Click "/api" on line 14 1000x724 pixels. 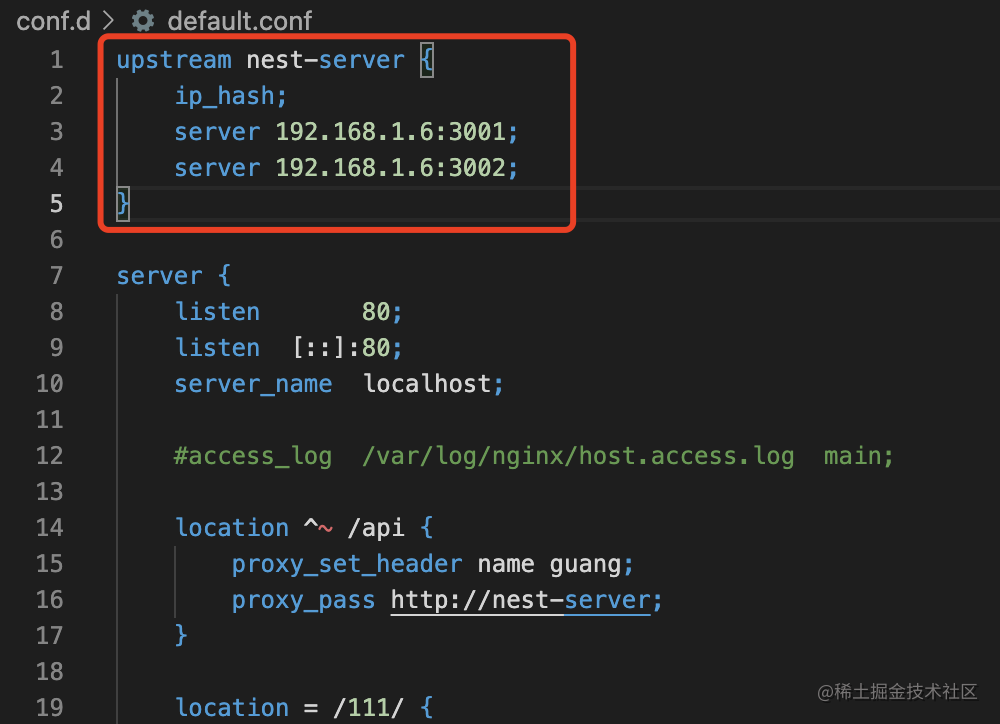click(376, 529)
